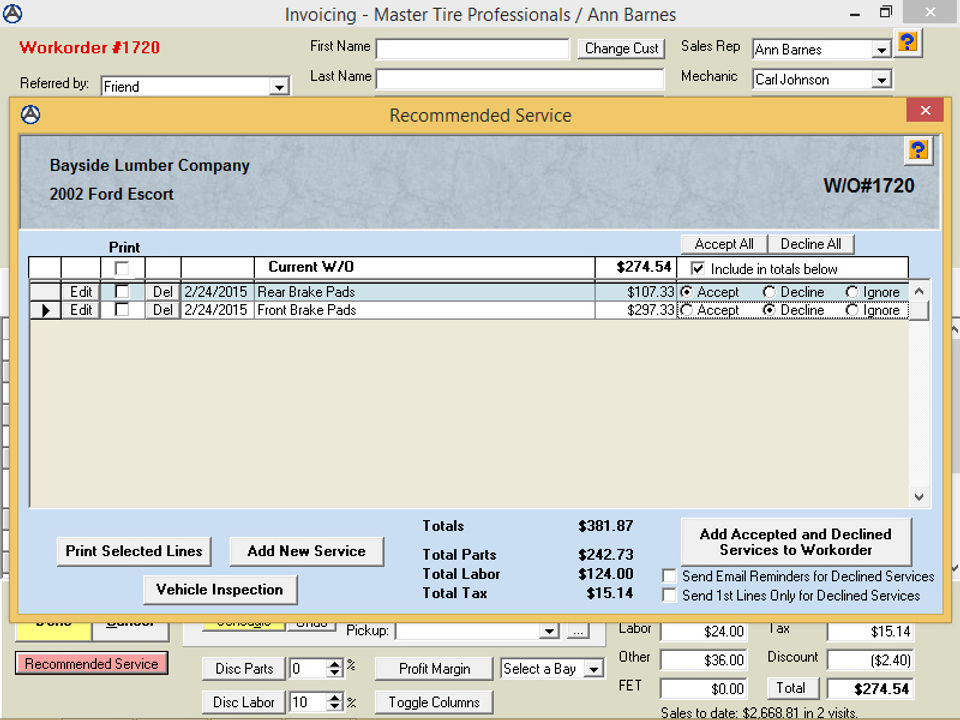Check Print box for Front Brake Pads

[122, 310]
